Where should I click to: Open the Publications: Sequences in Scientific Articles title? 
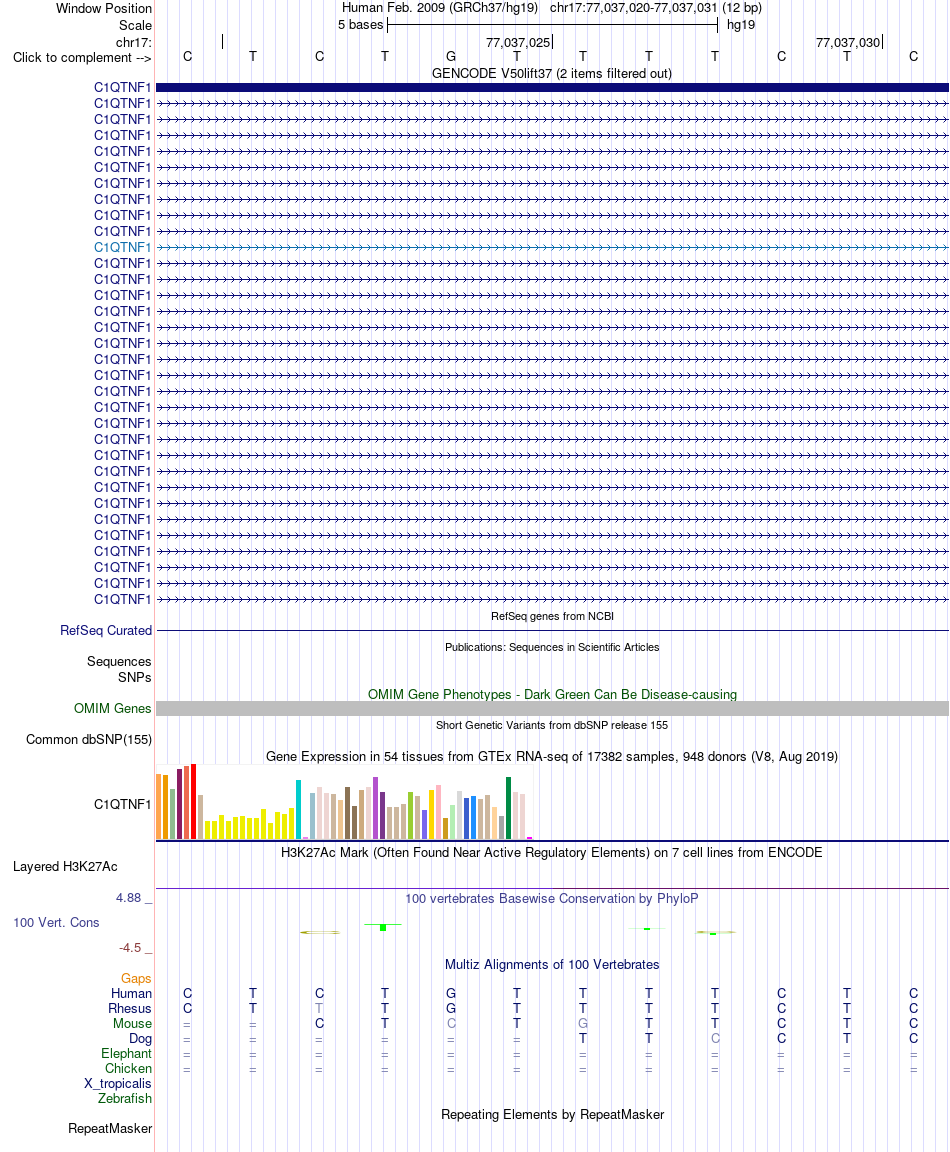click(552, 647)
